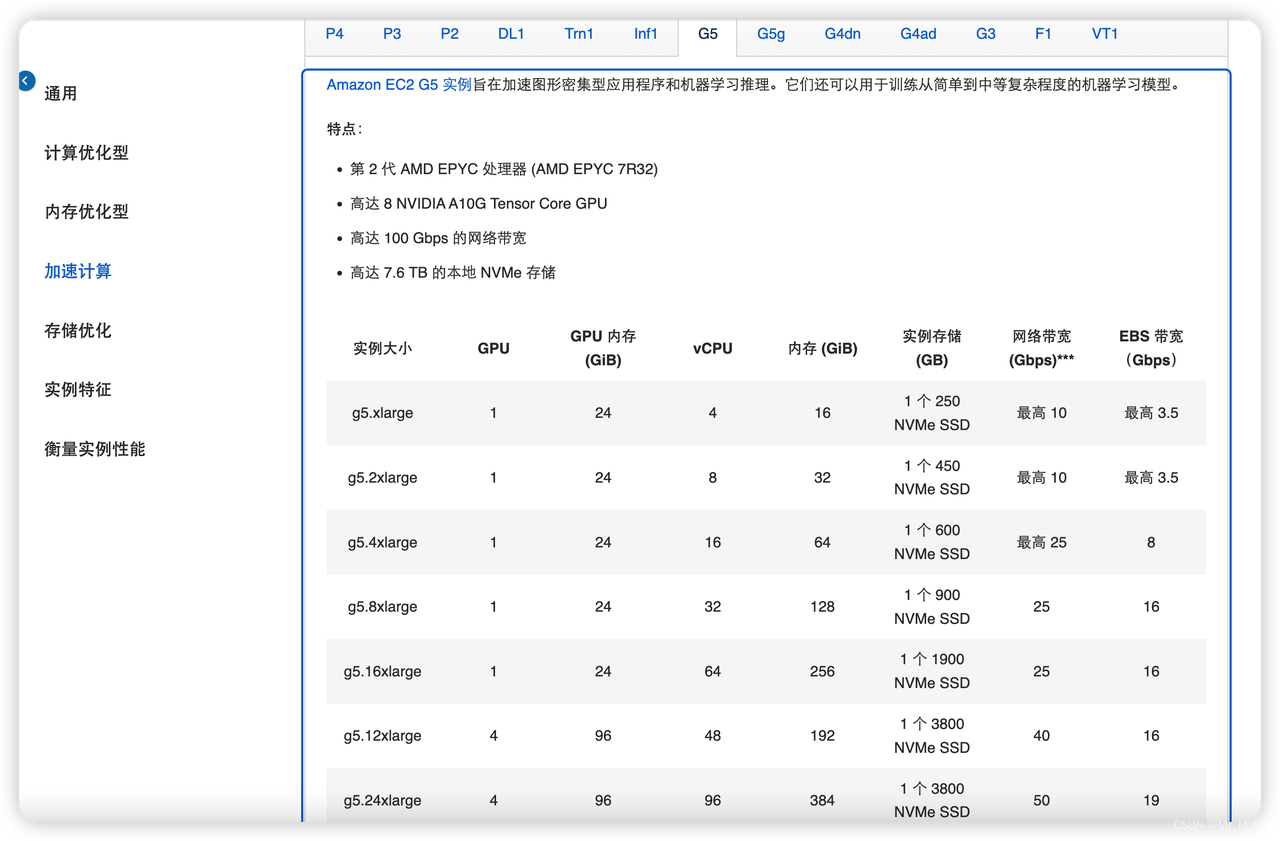Select 实例特征 in the sidebar
This screenshot has width=1280, height=841.
click(x=78, y=389)
